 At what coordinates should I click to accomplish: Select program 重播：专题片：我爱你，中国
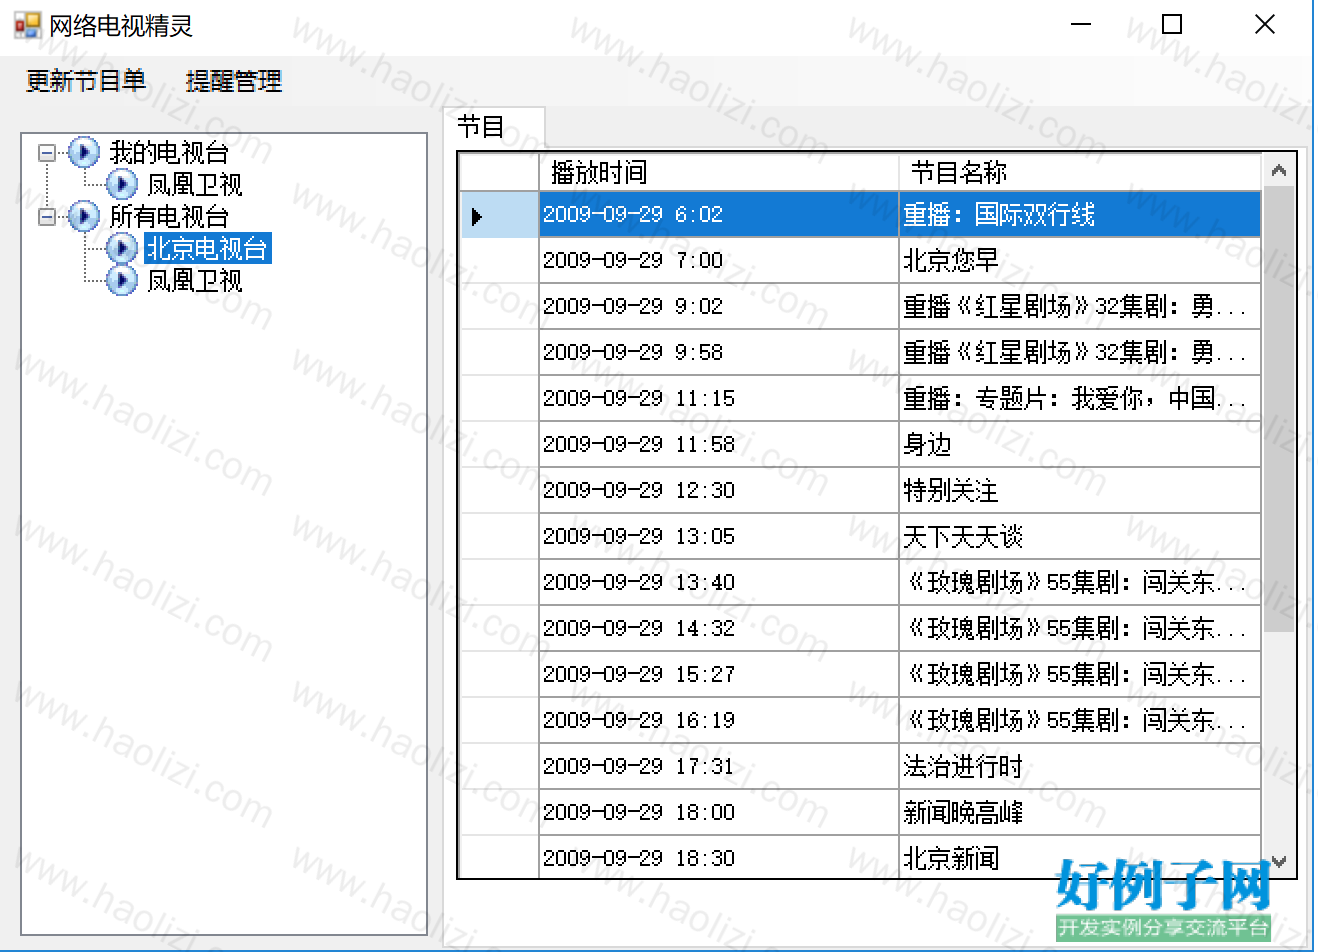click(1080, 398)
